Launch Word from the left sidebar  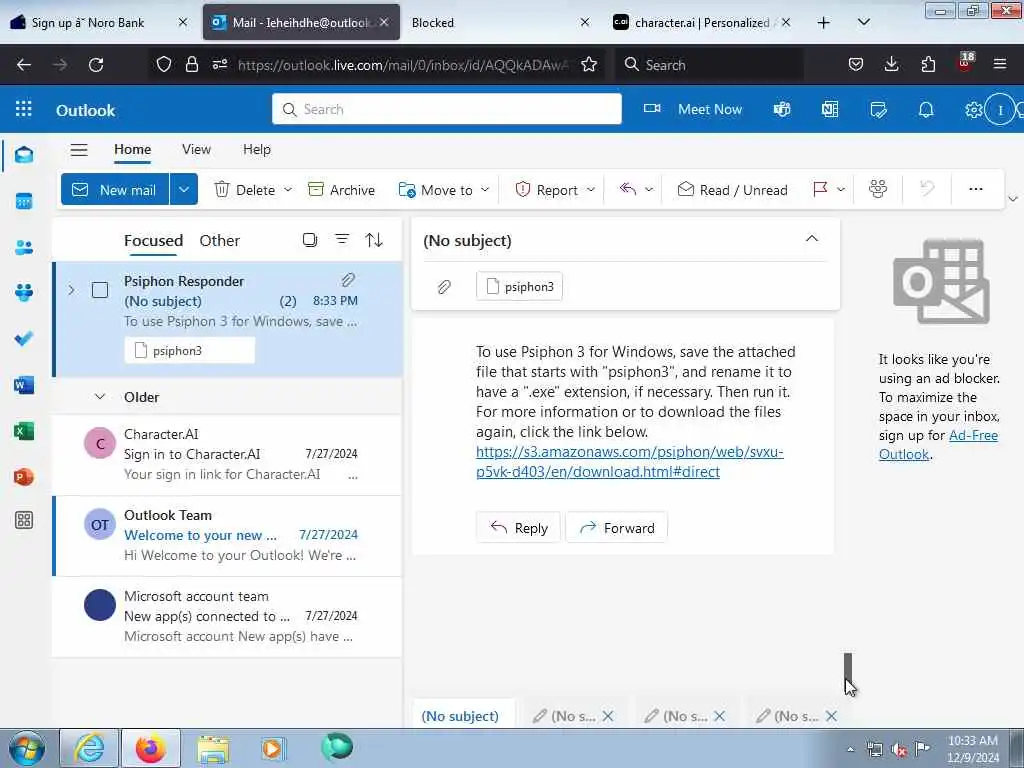coord(24,385)
